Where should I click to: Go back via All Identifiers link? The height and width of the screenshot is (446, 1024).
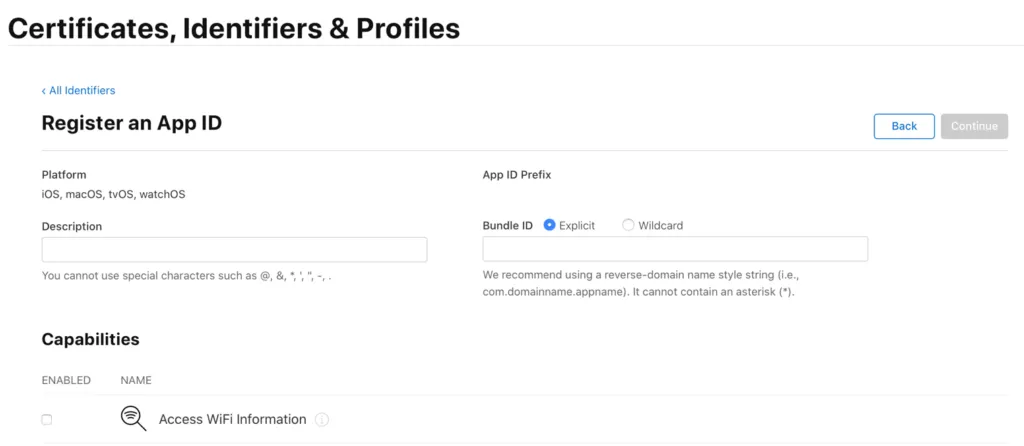coord(78,90)
